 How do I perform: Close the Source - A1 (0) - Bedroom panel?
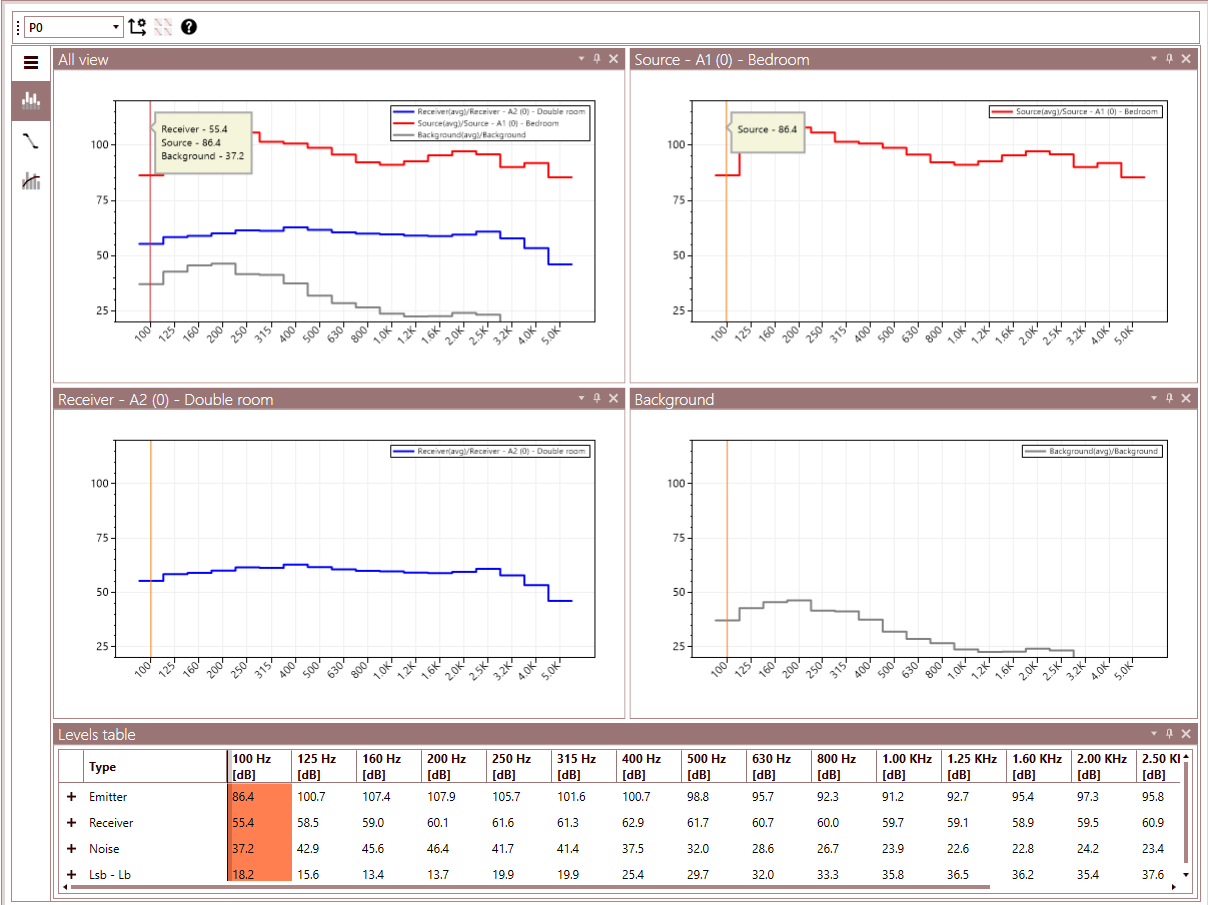point(1185,59)
